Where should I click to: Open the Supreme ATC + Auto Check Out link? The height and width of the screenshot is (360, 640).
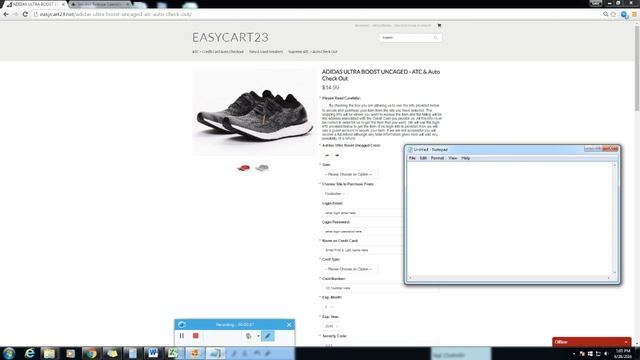tap(313, 52)
